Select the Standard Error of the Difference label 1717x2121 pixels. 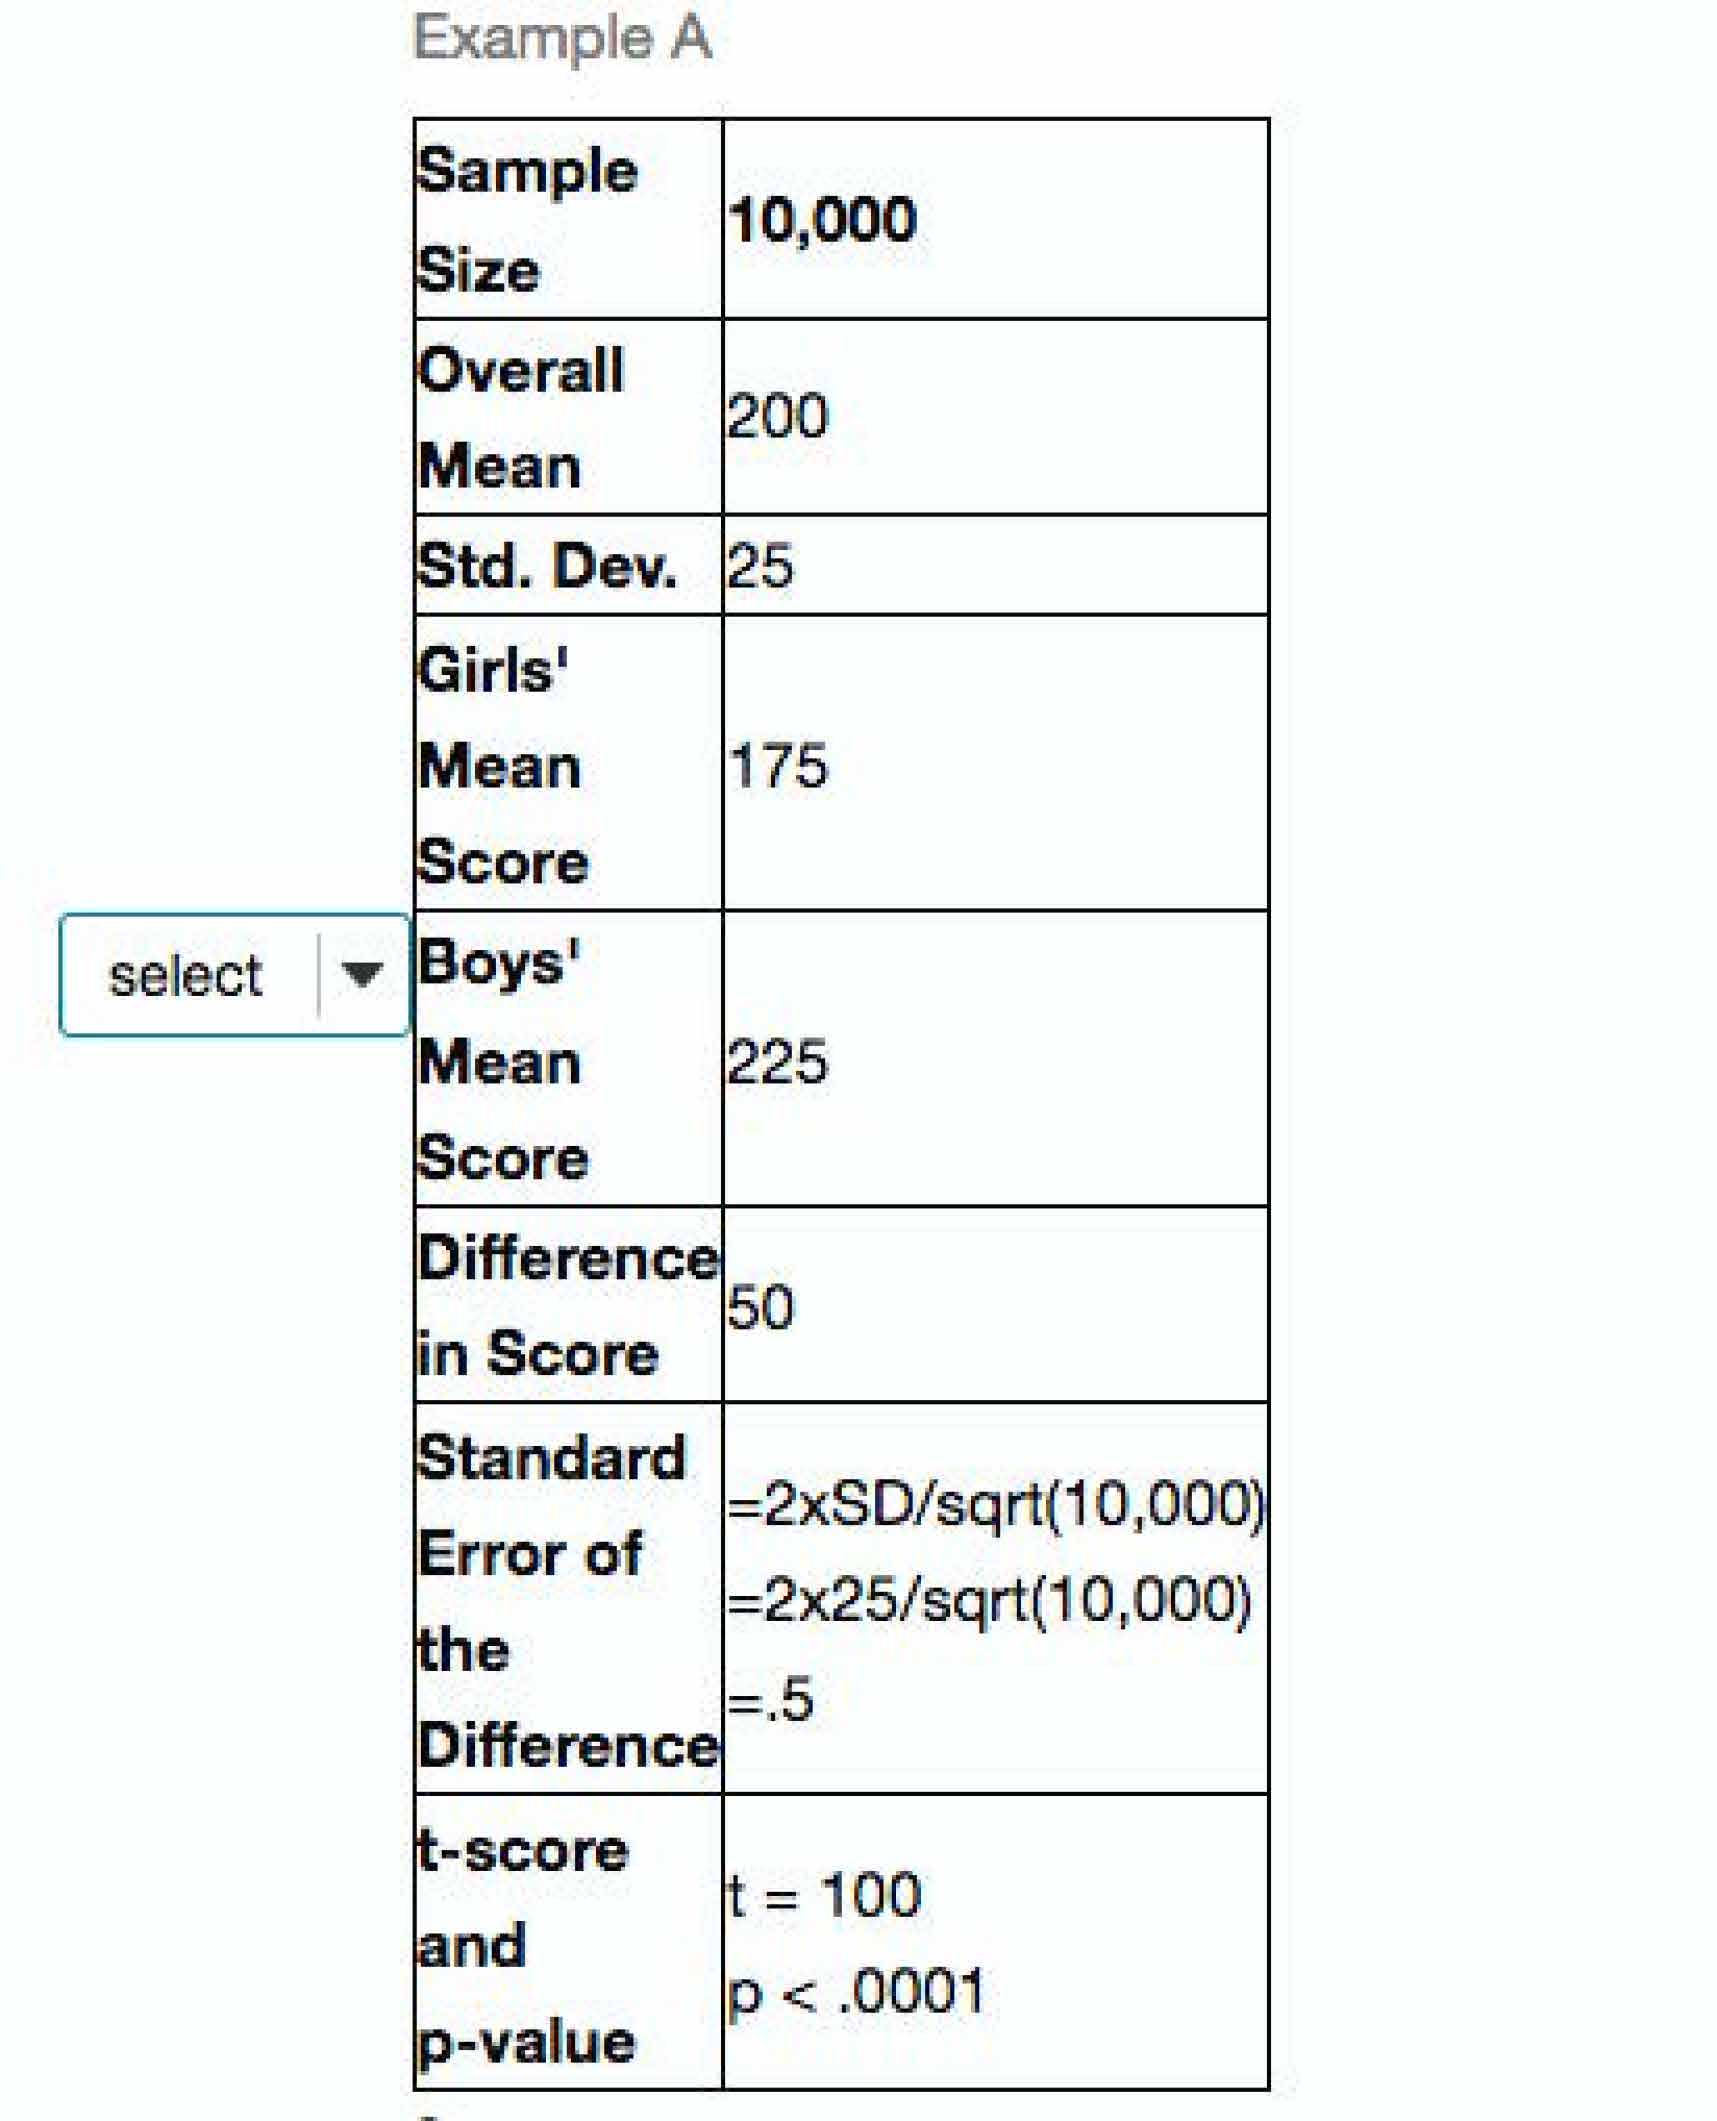click(566, 1601)
